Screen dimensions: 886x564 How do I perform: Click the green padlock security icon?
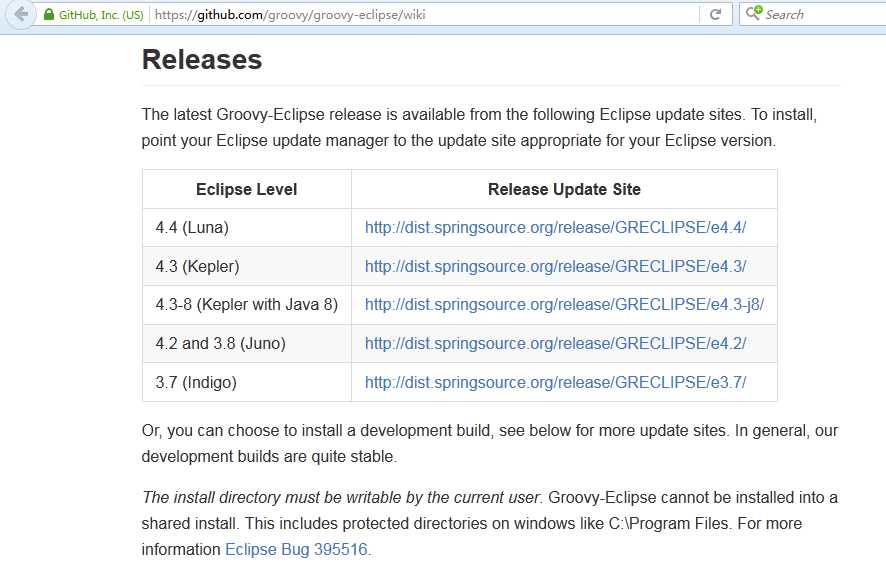(x=49, y=15)
